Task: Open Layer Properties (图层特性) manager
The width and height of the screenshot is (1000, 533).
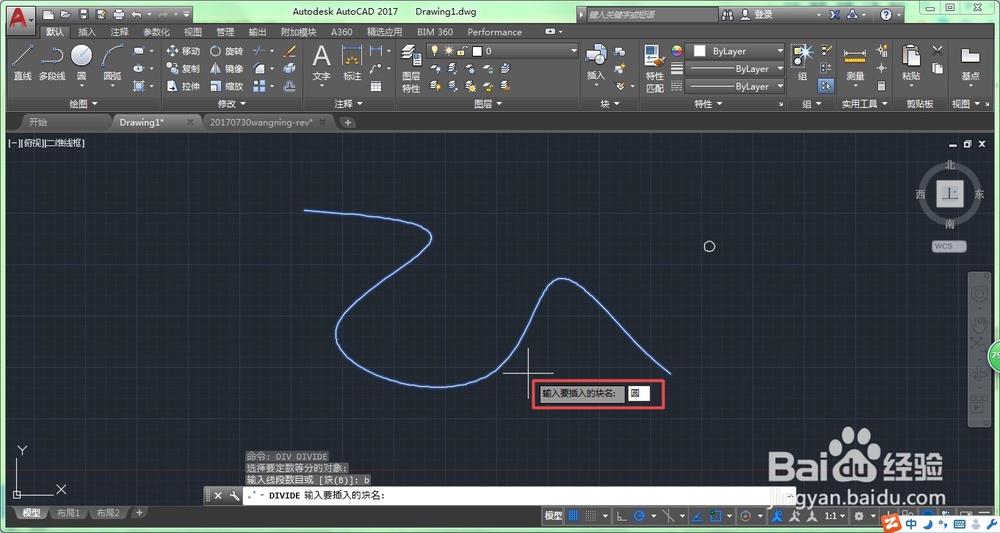Action: [x=411, y=68]
